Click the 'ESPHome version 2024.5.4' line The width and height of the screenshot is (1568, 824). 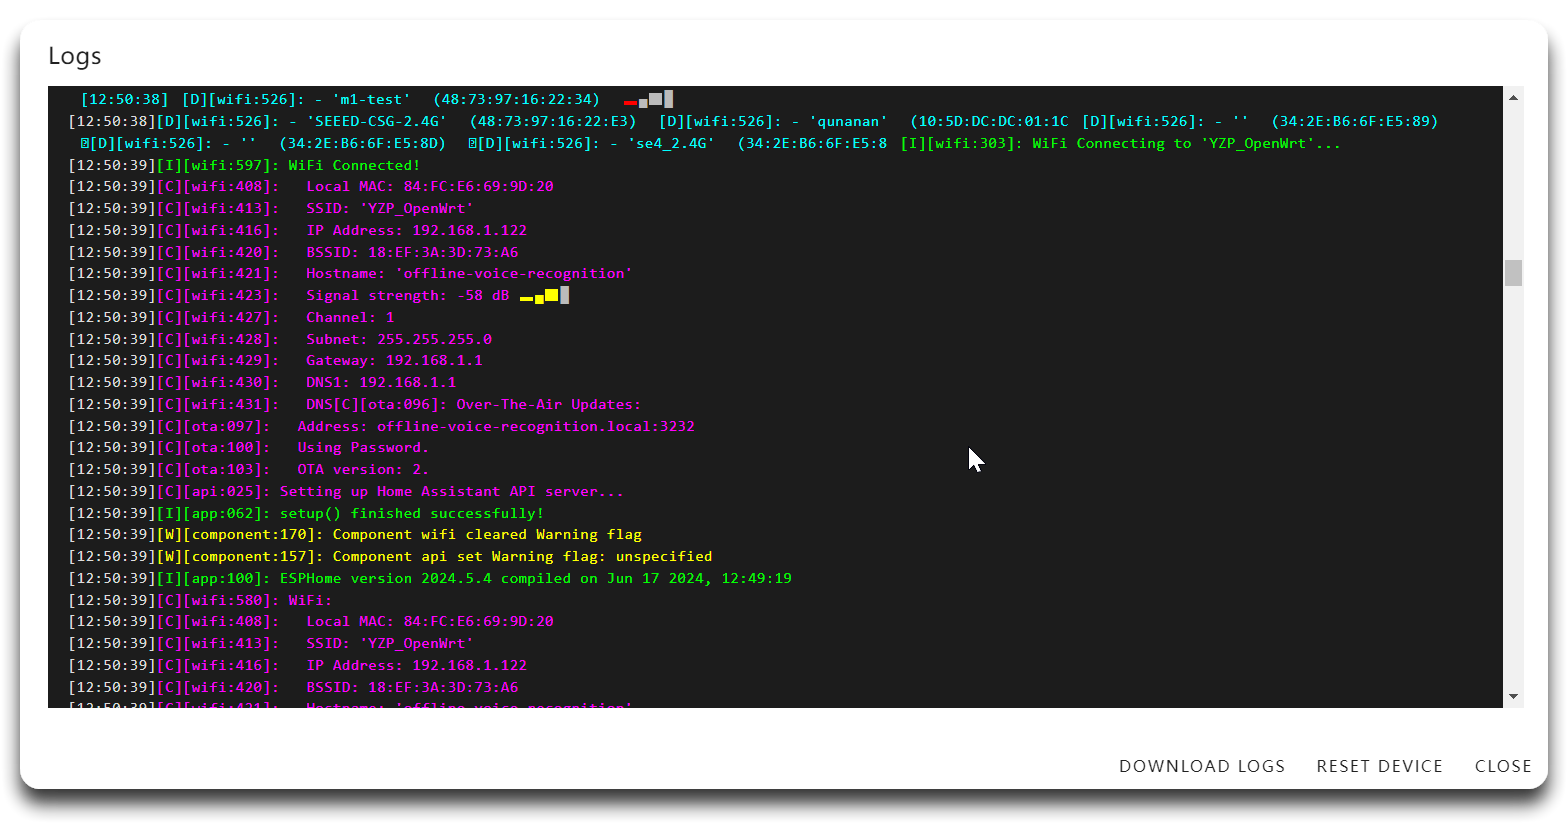(430, 578)
